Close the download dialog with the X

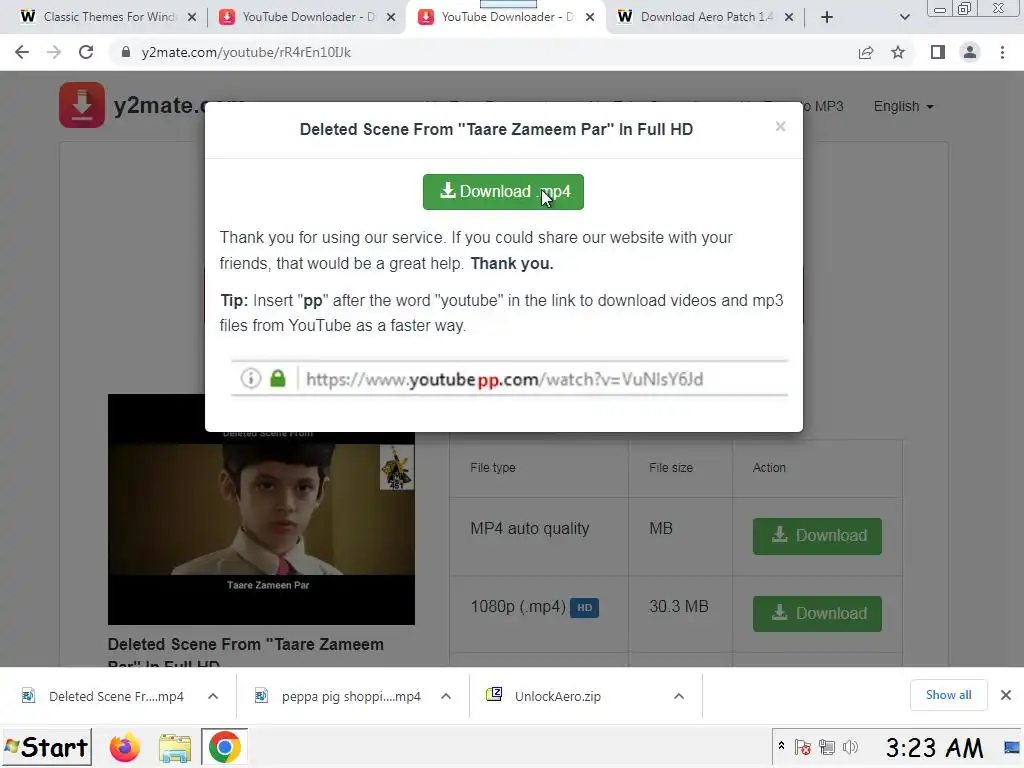[x=780, y=126]
